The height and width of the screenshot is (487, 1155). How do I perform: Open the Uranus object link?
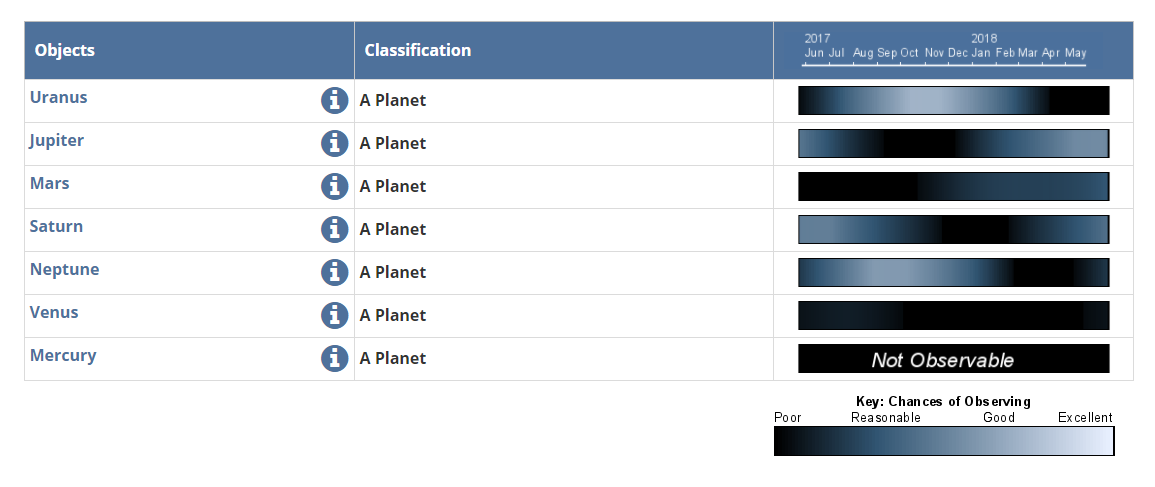58,97
